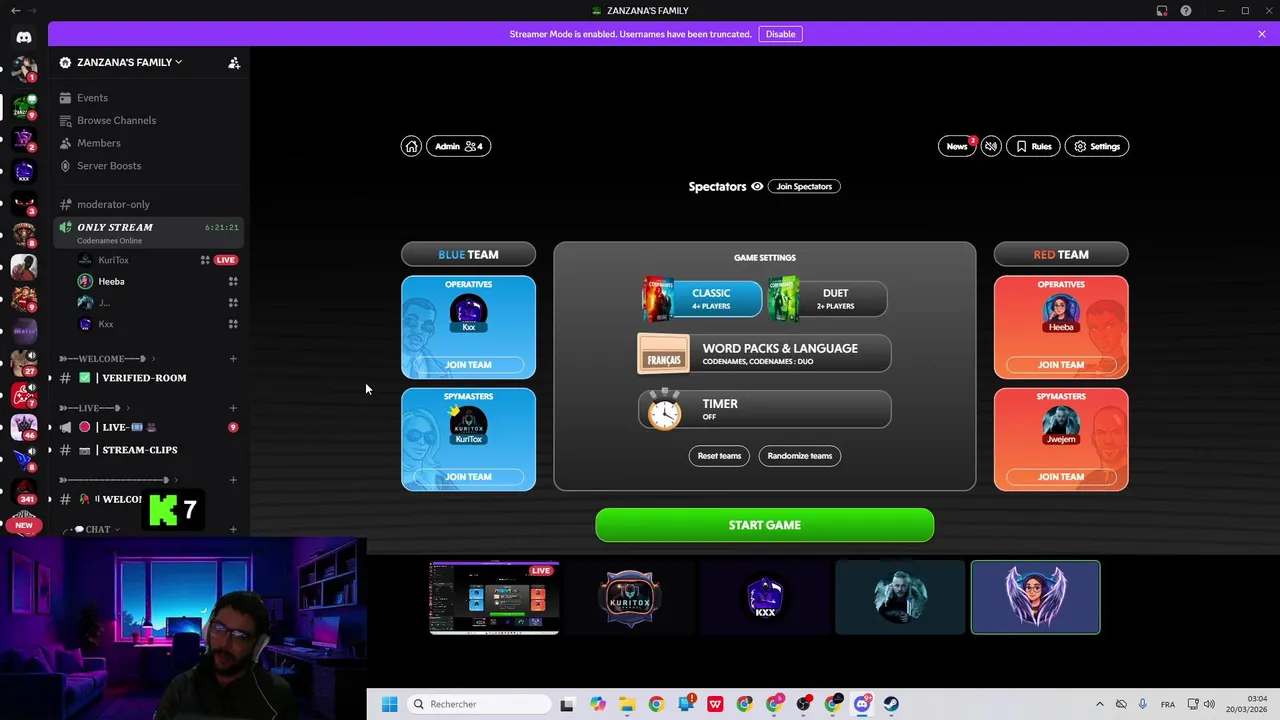The width and height of the screenshot is (1280, 720).
Task: Collapse the WELCOME channel category
Action: tap(106, 358)
